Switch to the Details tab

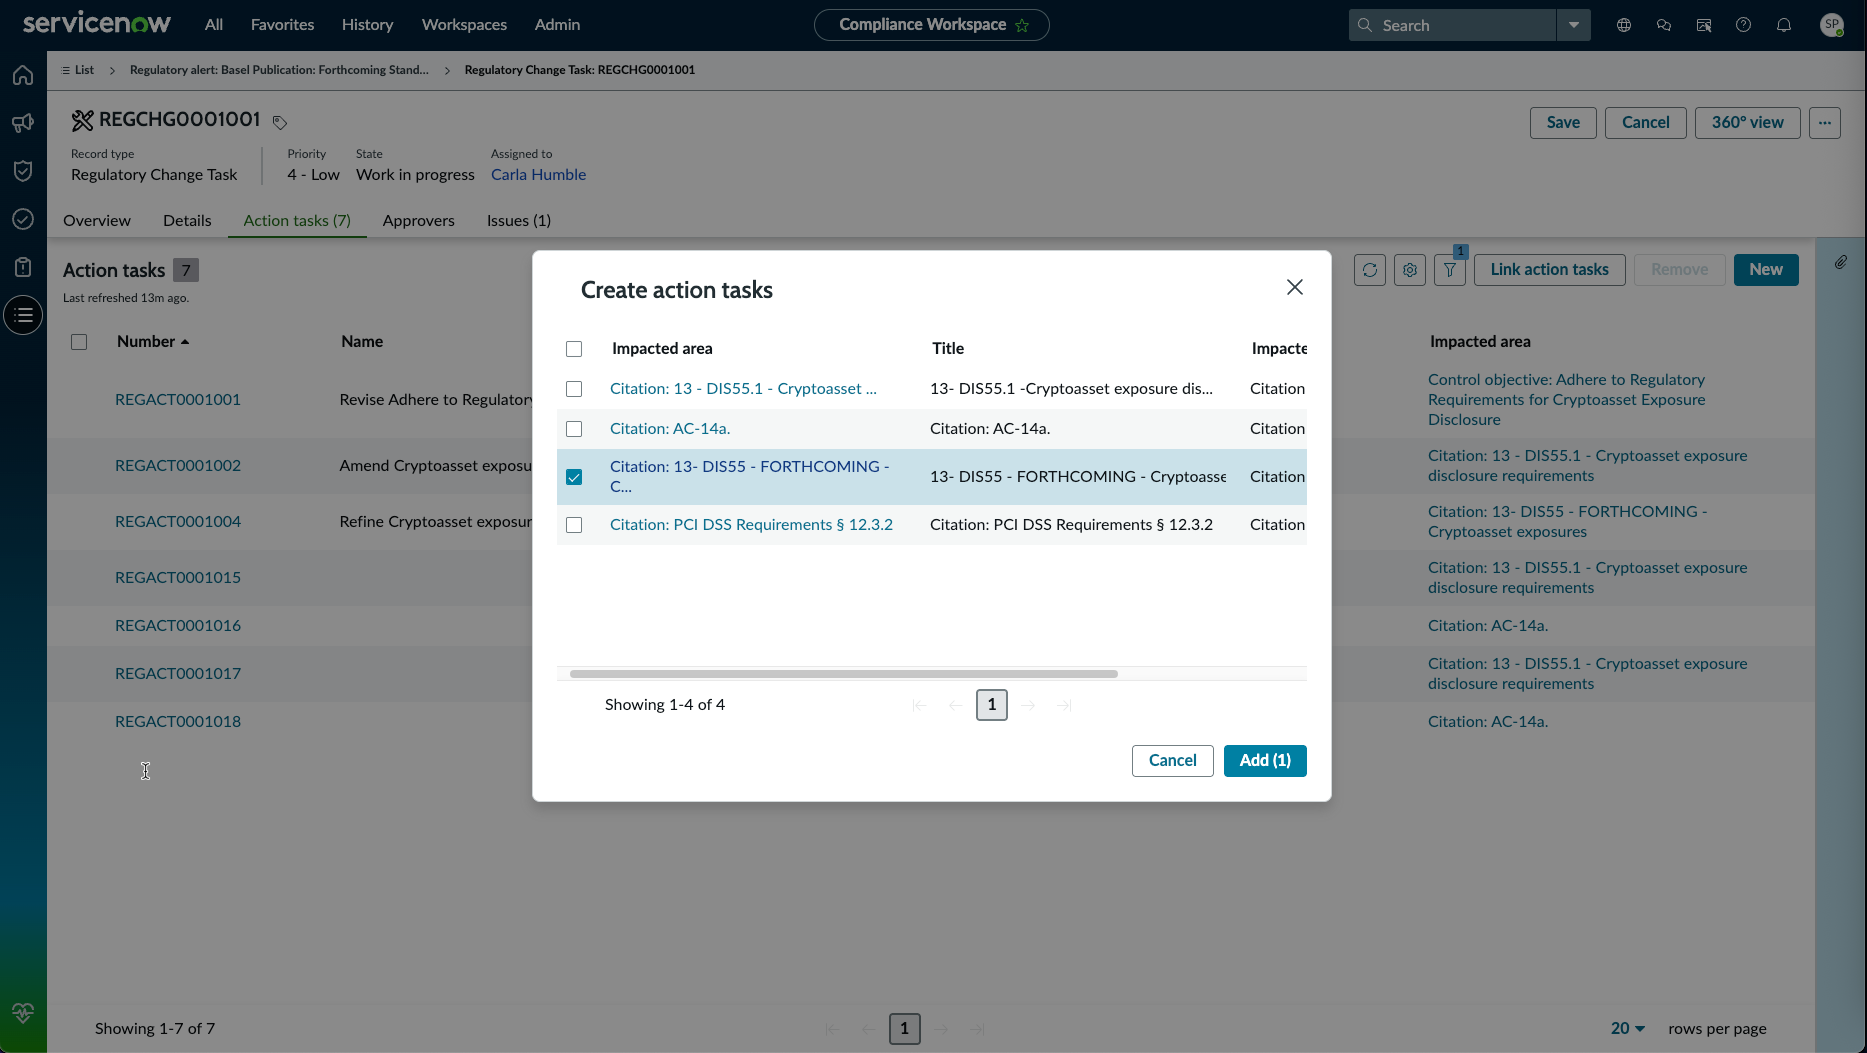187,221
